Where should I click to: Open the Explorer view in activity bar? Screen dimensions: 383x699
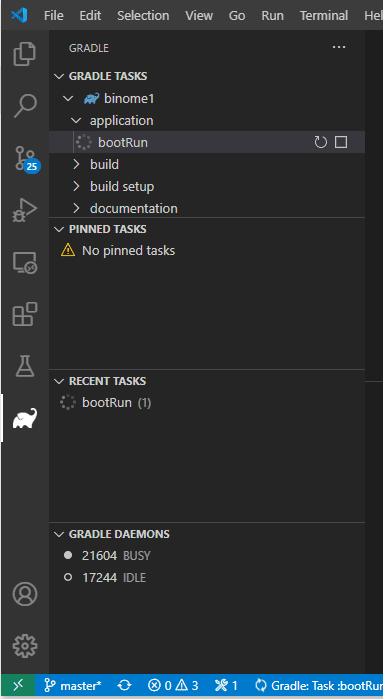pyautogui.click(x=25, y=53)
